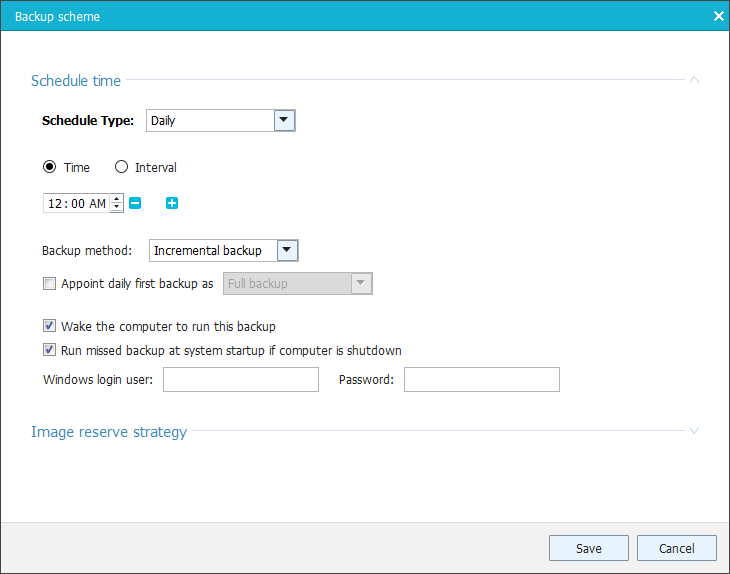Increase time with the spinner up arrow
This screenshot has width=730, height=574.
(x=117, y=199)
